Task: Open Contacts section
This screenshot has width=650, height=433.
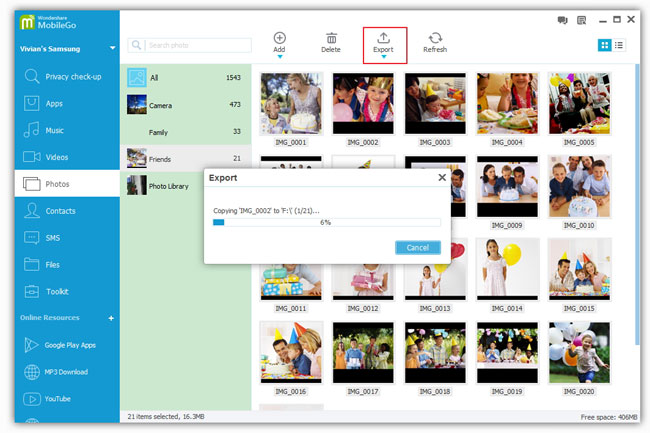Action: pos(67,211)
